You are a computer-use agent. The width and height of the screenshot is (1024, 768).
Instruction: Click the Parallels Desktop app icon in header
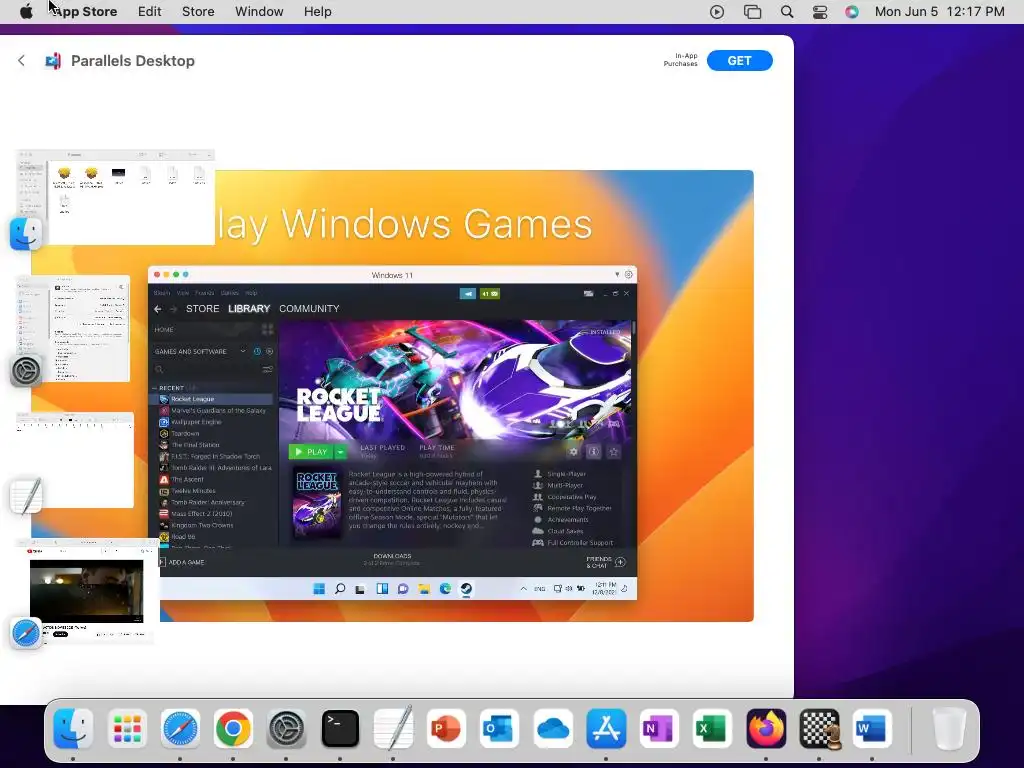pos(53,61)
